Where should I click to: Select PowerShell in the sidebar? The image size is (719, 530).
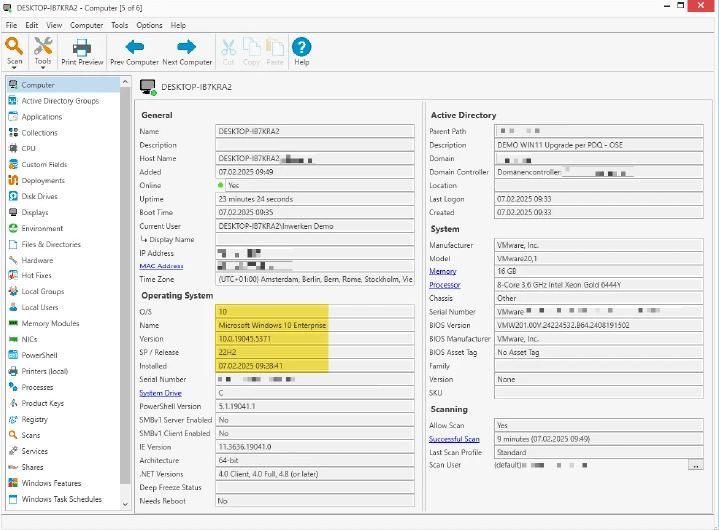point(39,355)
